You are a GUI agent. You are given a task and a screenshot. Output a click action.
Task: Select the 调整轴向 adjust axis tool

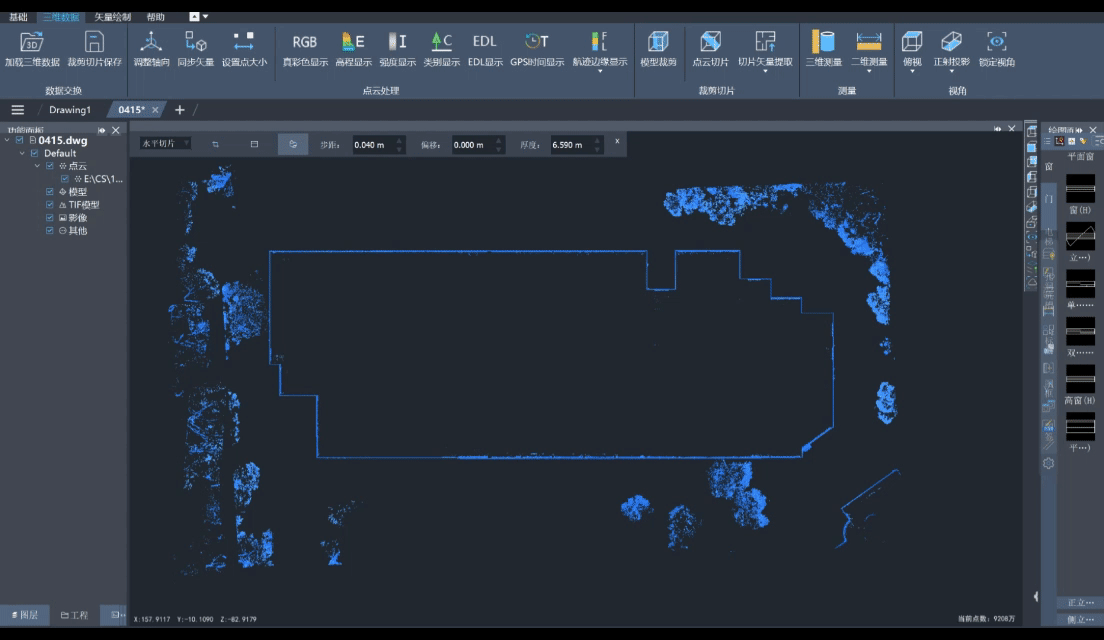click(151, 42)
